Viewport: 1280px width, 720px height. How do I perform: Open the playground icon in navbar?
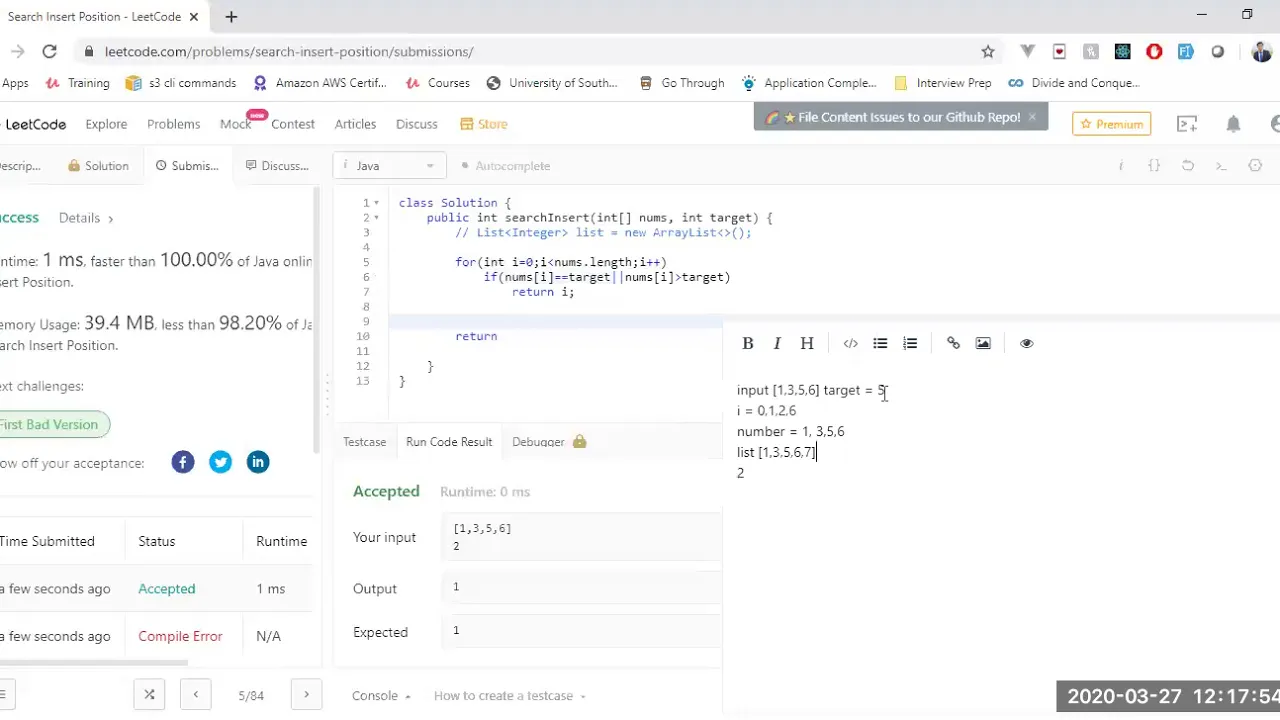click(1187, 124)
